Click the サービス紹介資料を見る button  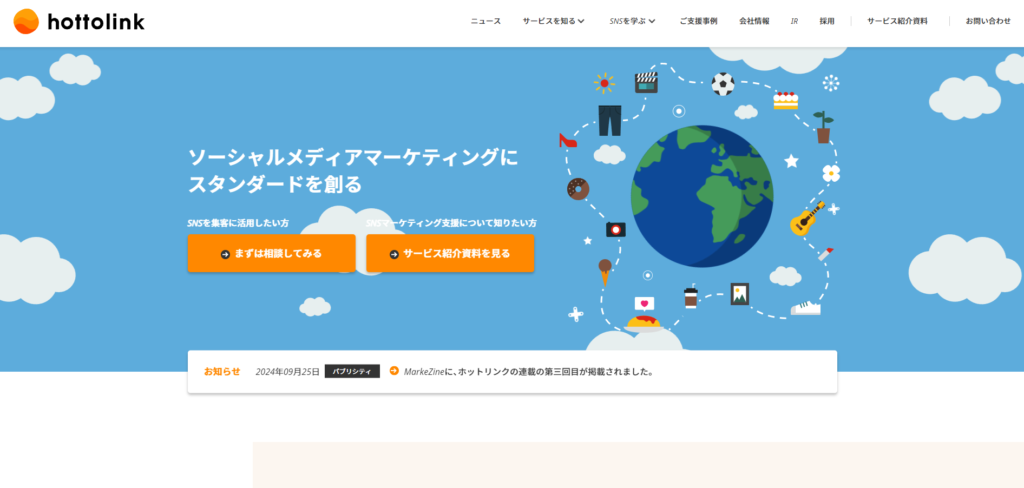[x=450, y=253]
